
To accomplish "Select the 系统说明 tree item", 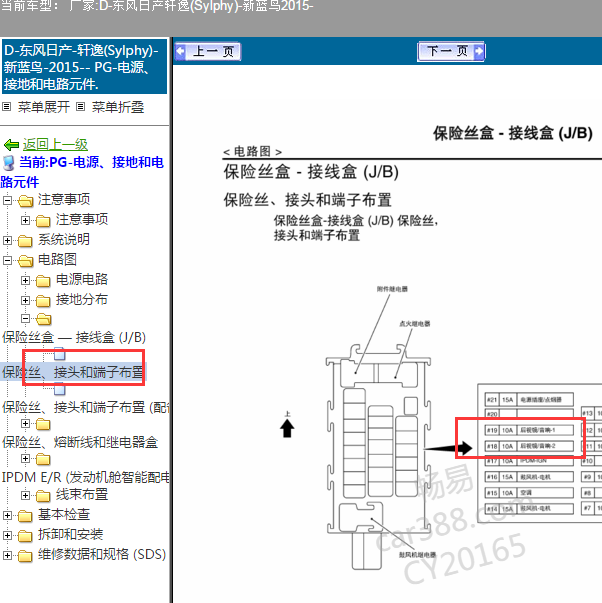I will [x=64, y=240].
